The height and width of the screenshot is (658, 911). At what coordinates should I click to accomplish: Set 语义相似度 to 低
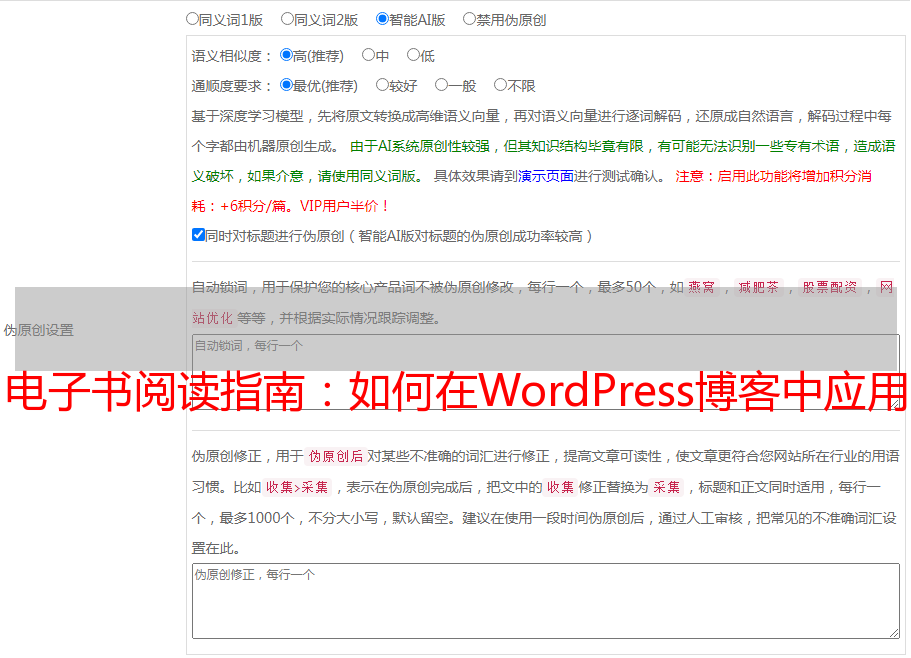click(x=413, y=55)
